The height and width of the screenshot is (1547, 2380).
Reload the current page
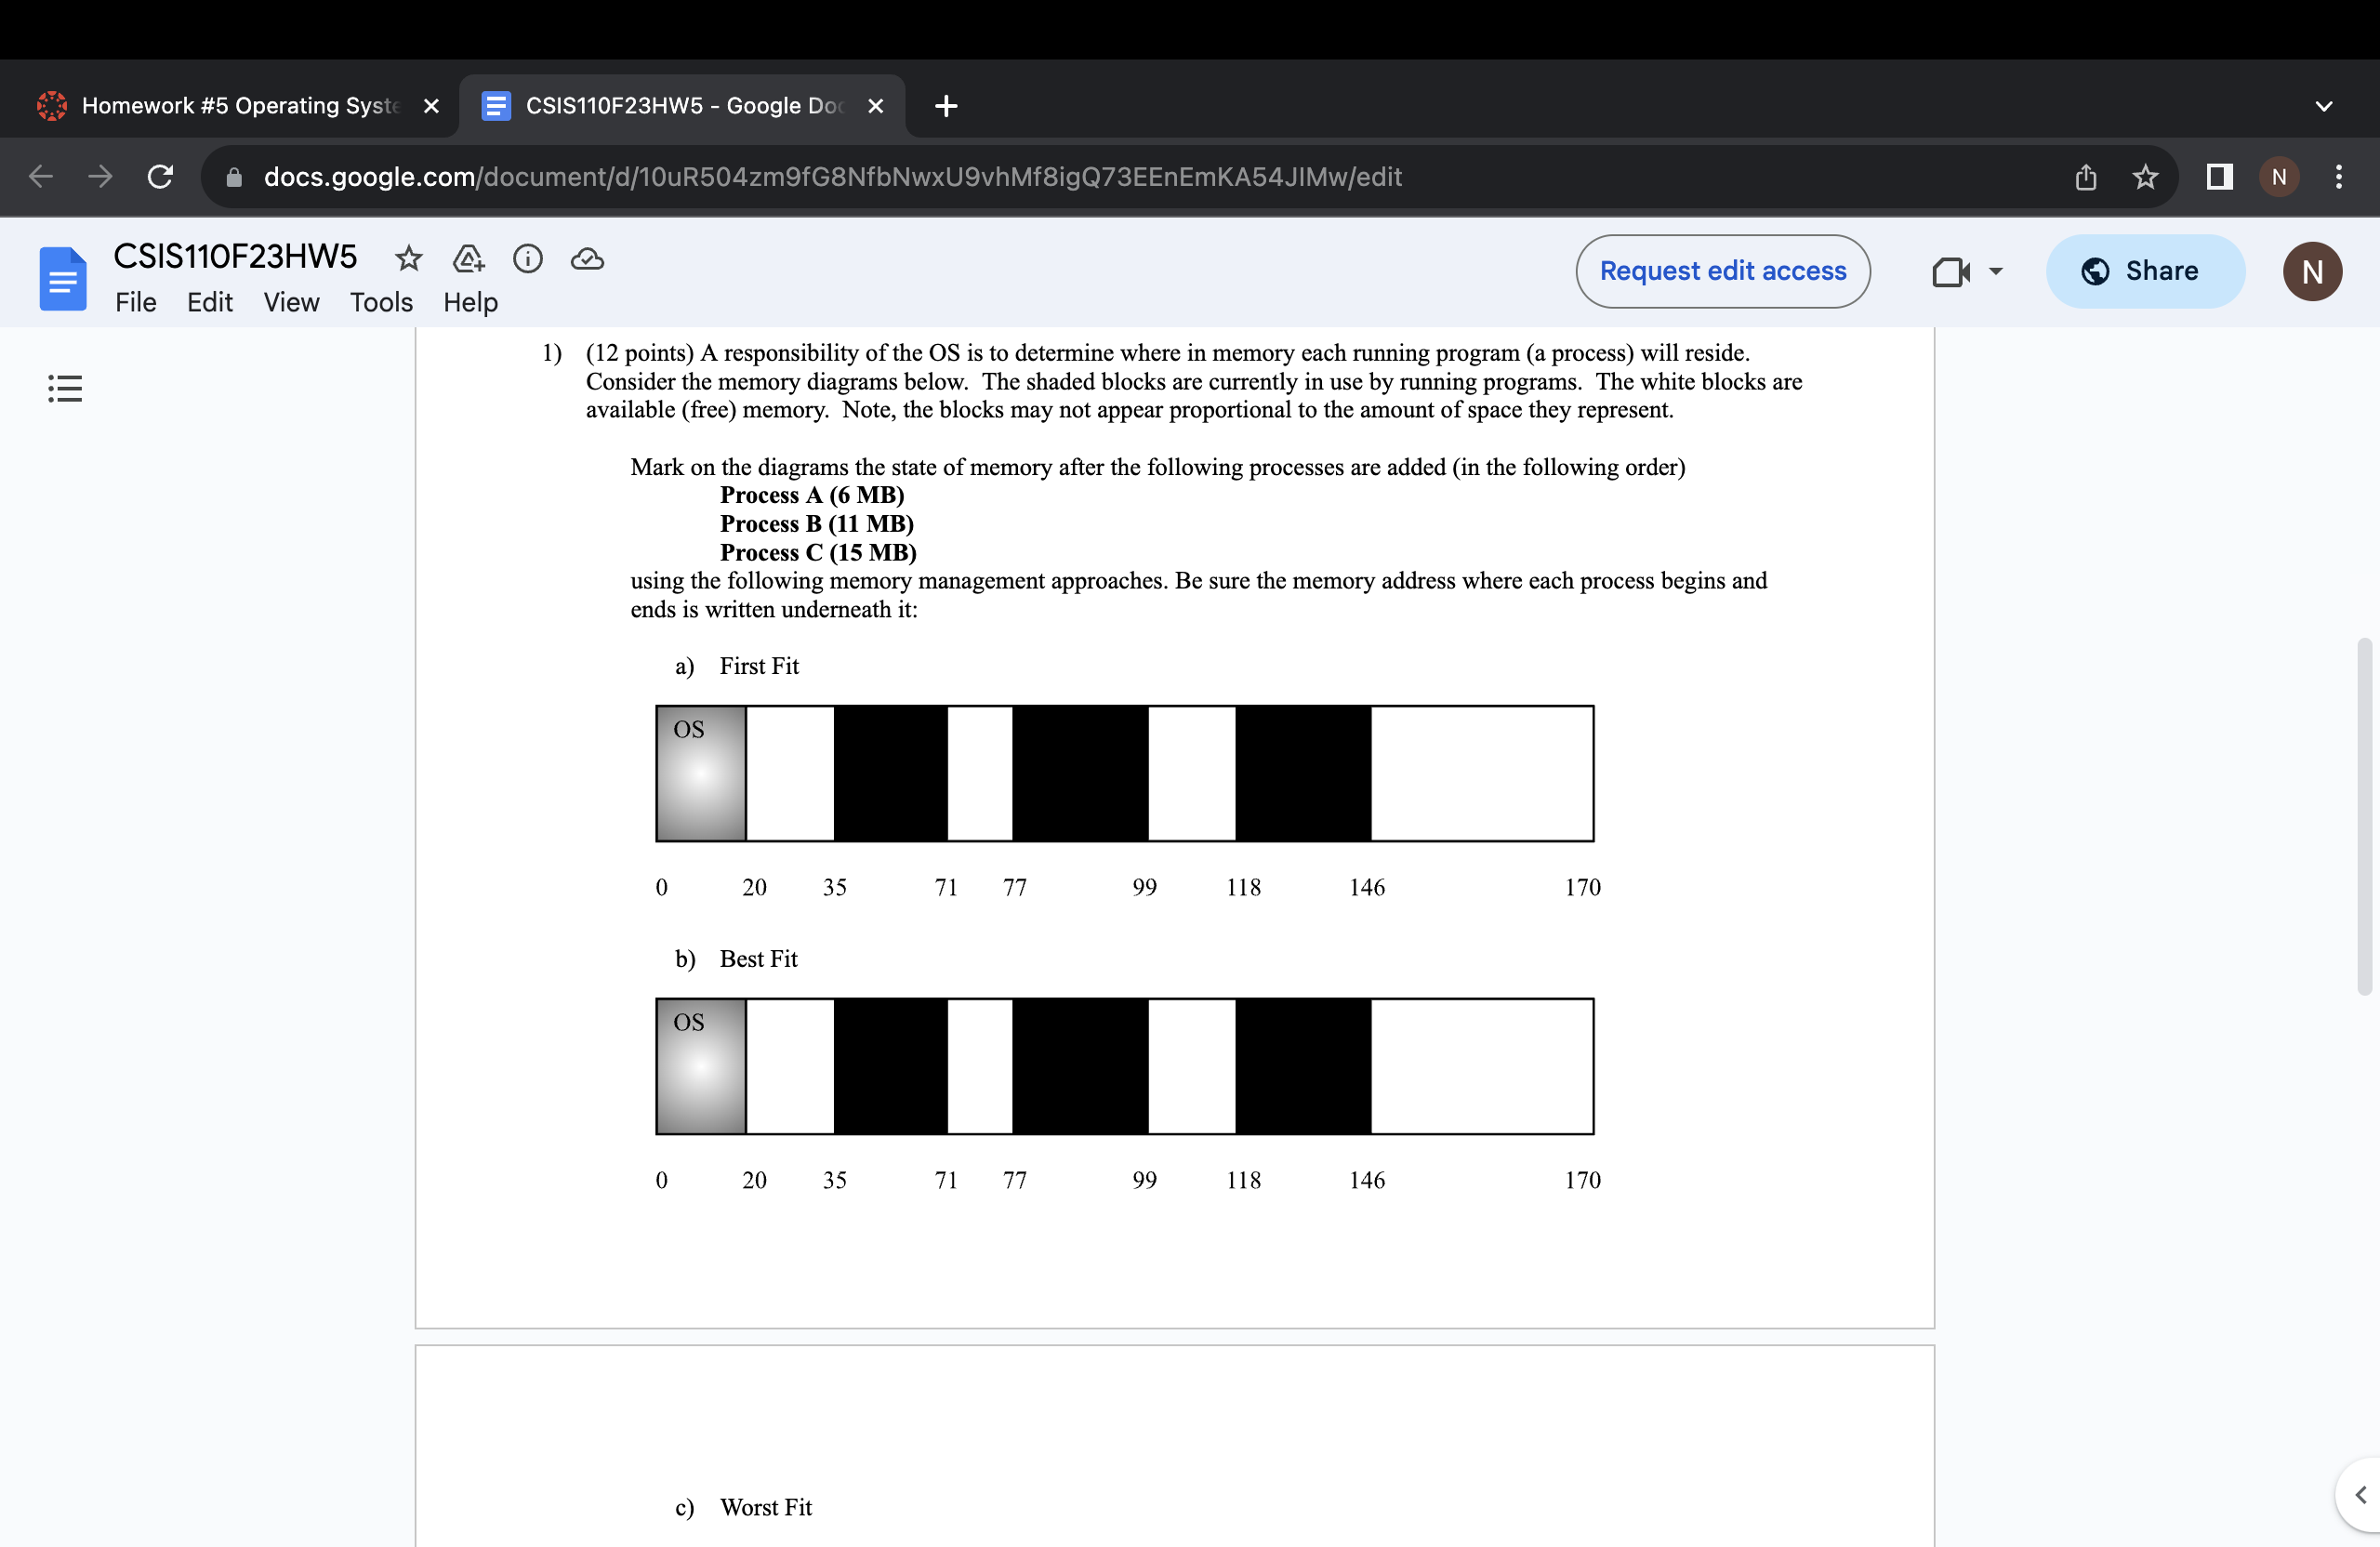[160, 177]
